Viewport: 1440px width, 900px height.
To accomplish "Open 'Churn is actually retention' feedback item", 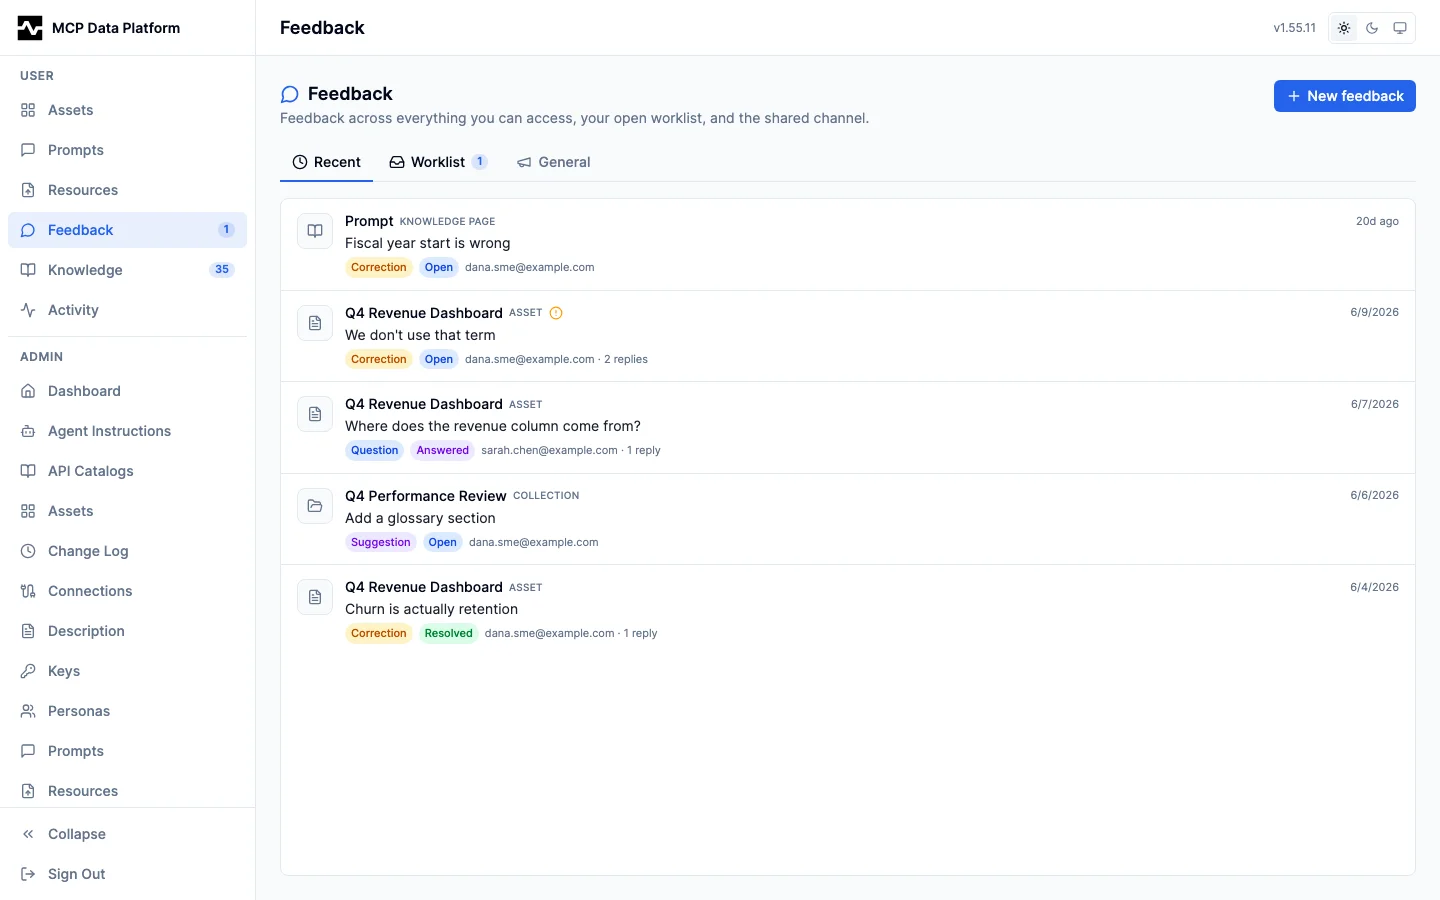I will tap(848, 611).
